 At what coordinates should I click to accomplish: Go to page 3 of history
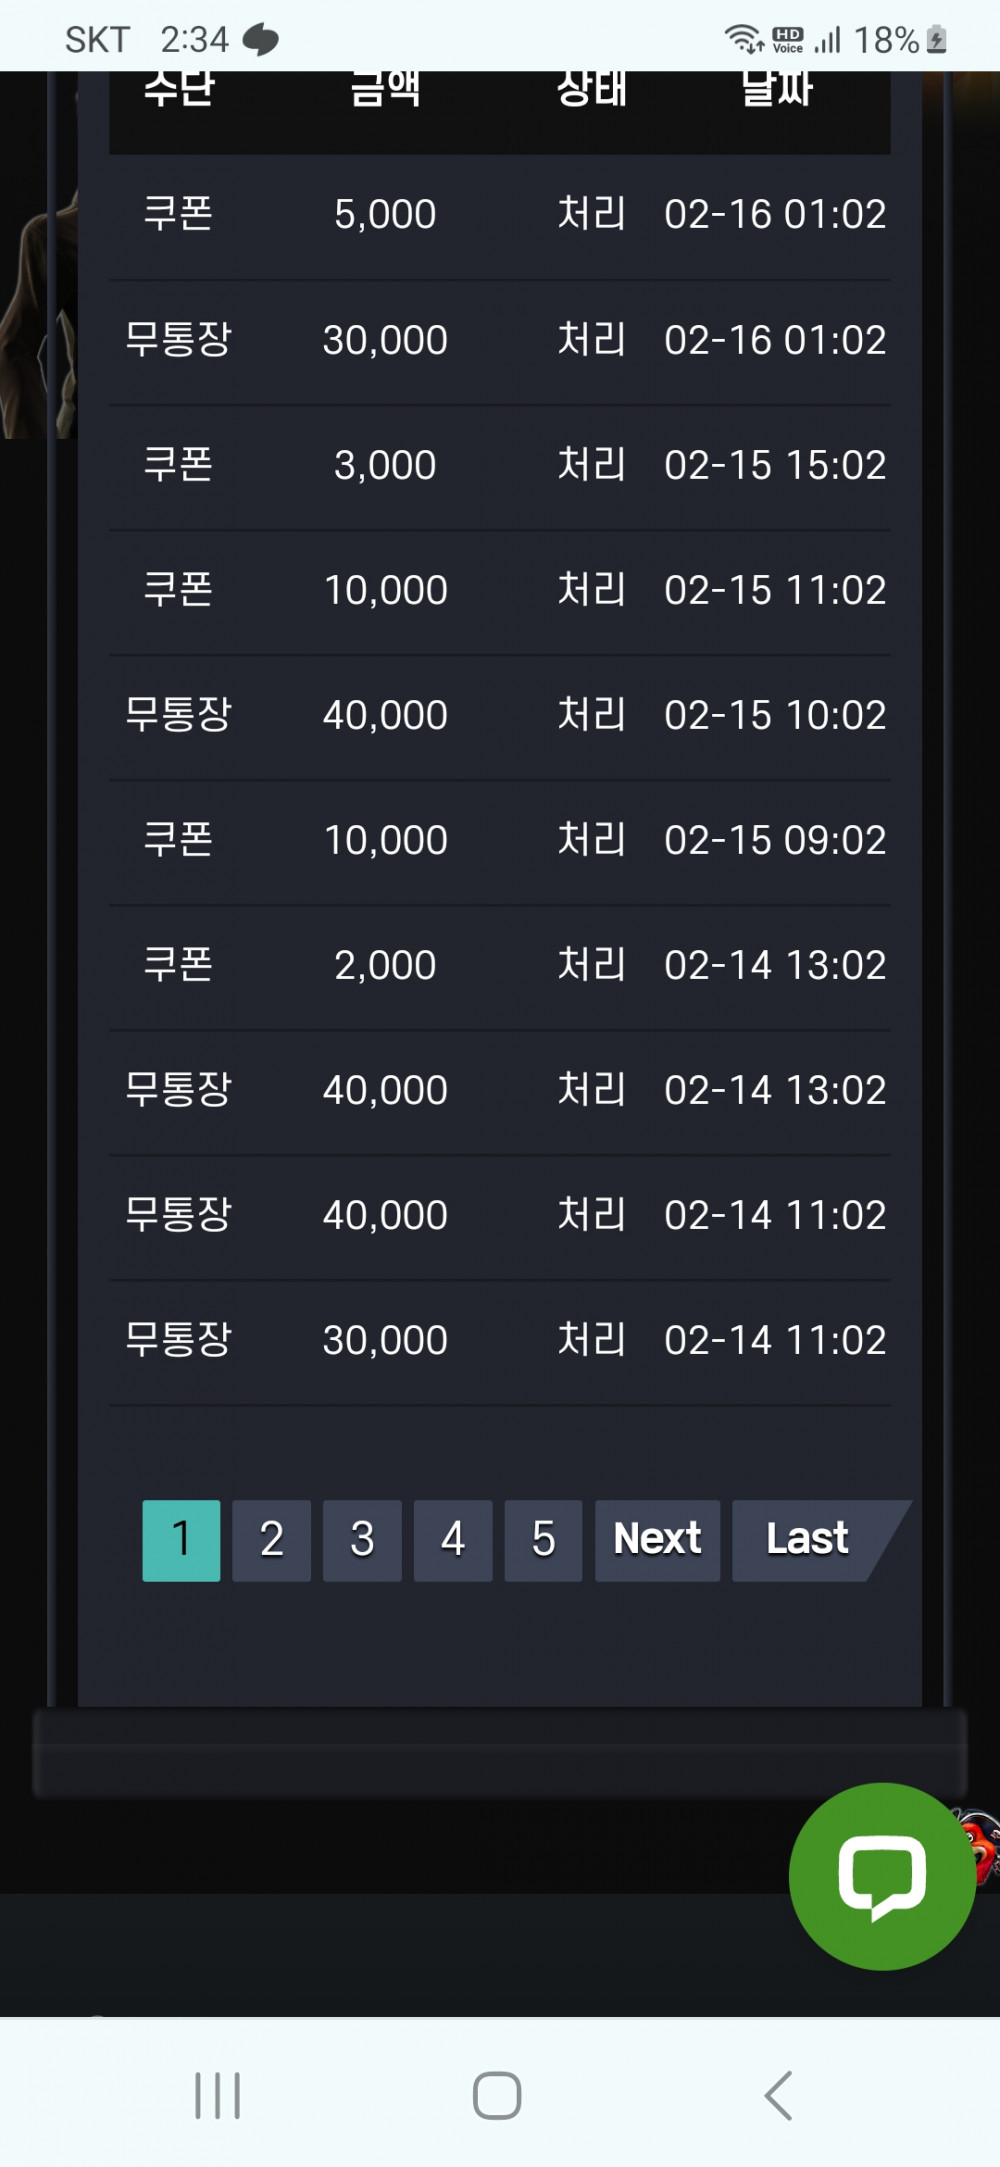(362, 1540)
